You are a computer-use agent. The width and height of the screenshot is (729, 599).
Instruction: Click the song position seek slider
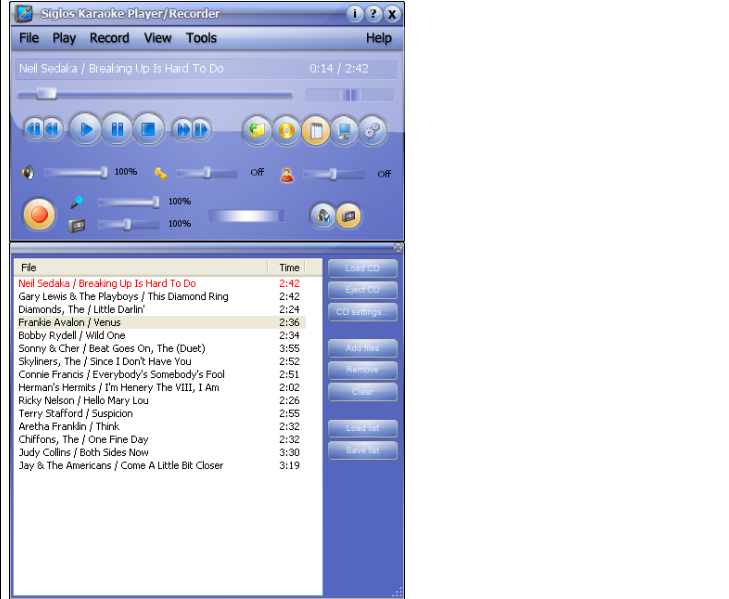(155, 95)
